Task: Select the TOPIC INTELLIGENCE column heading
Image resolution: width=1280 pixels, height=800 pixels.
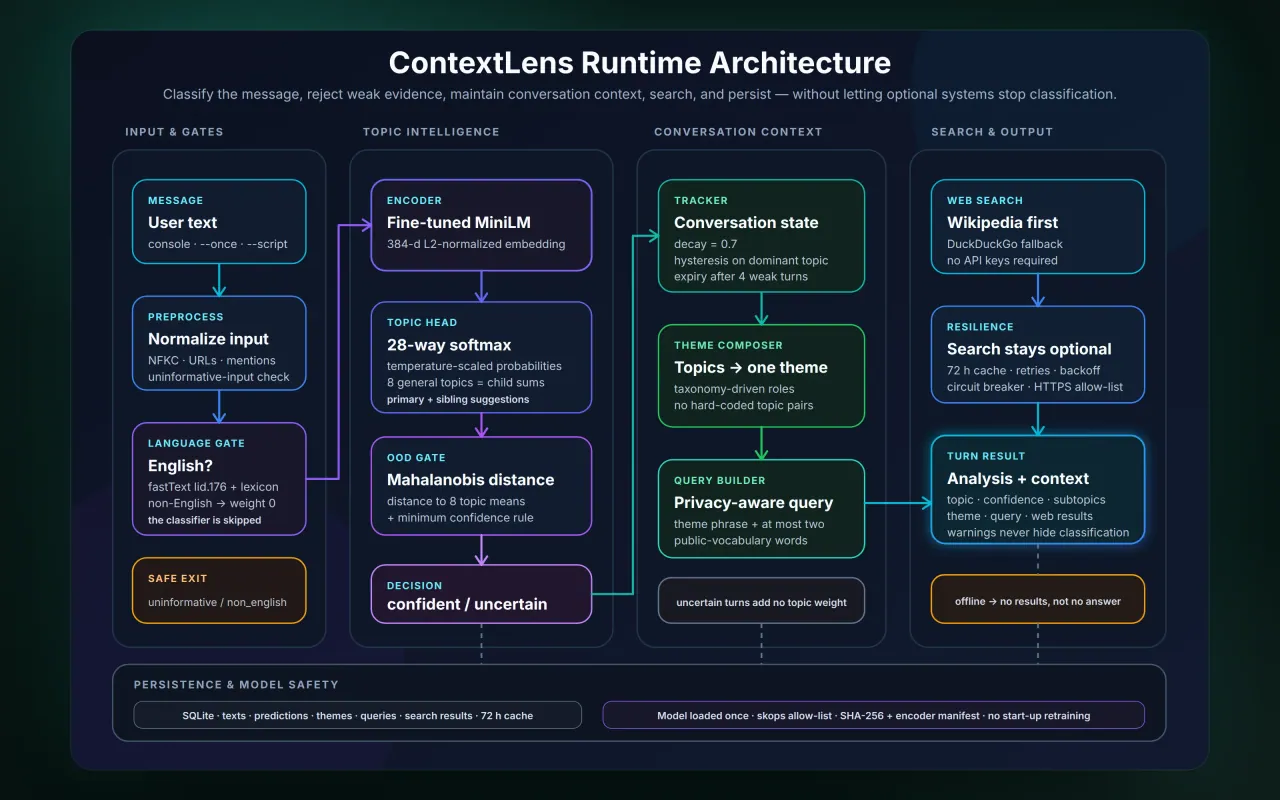Action: [x=431, y=132]
